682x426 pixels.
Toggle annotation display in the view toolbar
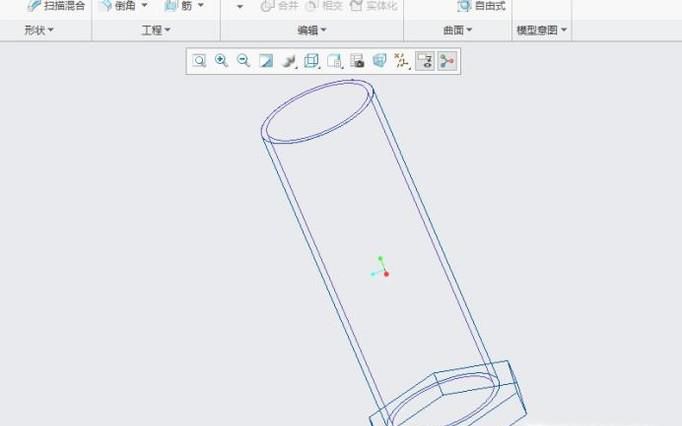click(425, 61)
